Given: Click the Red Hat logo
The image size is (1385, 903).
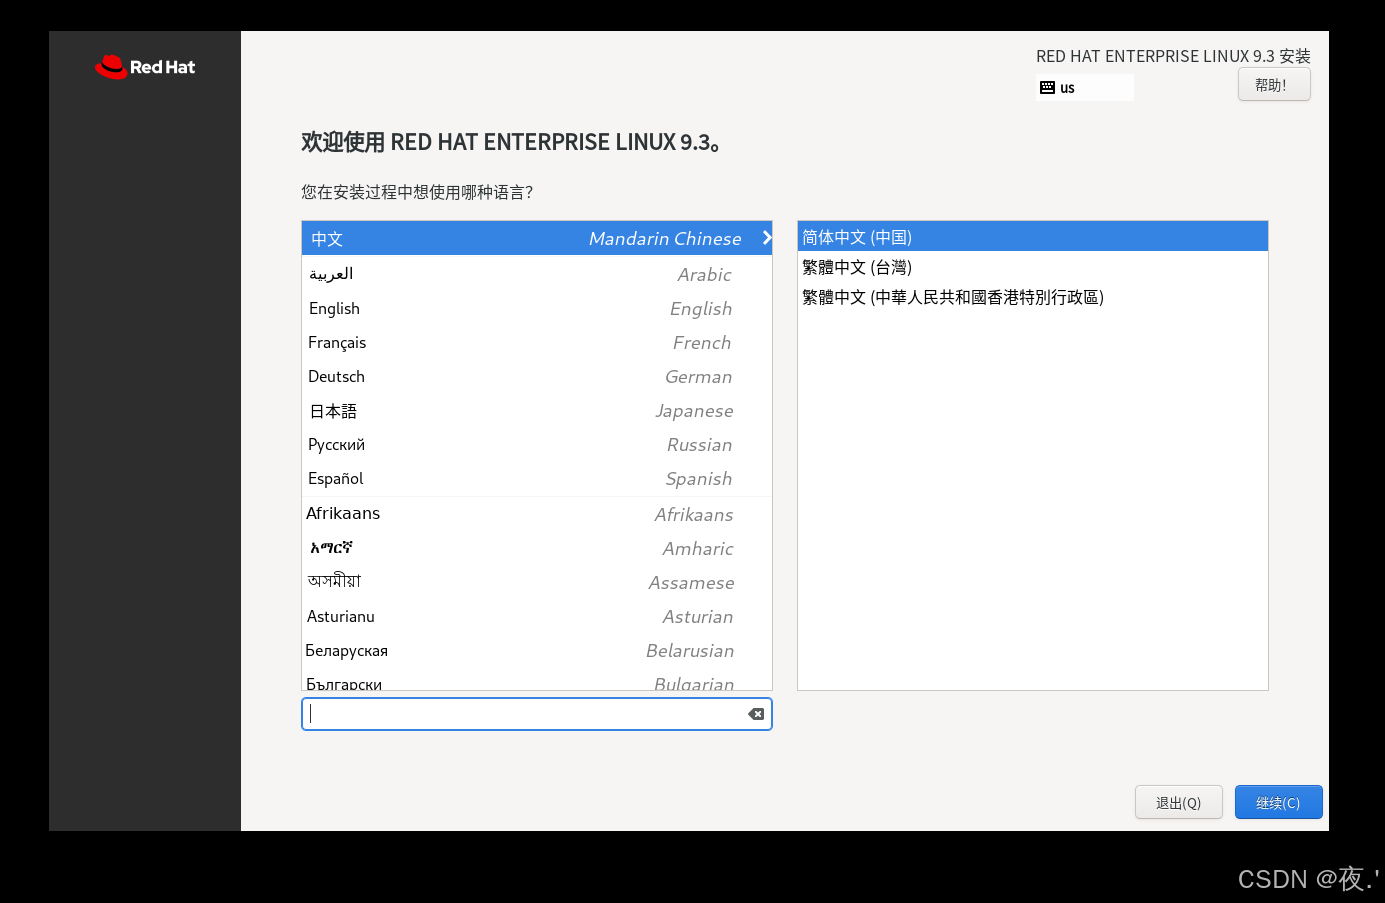Looking at the screenshot, I should coord(145,67).
